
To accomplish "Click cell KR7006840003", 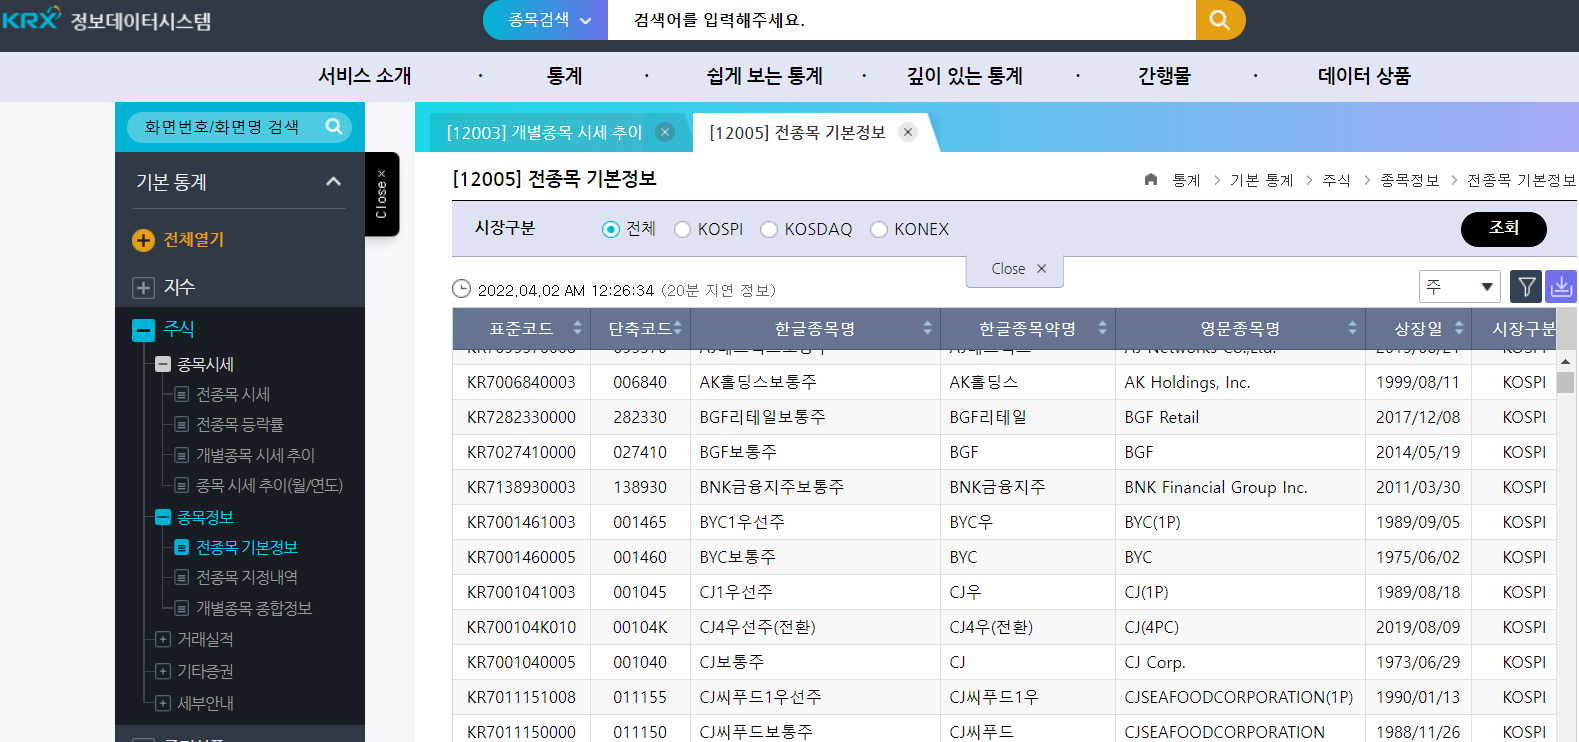I will (x=521, y=382).
